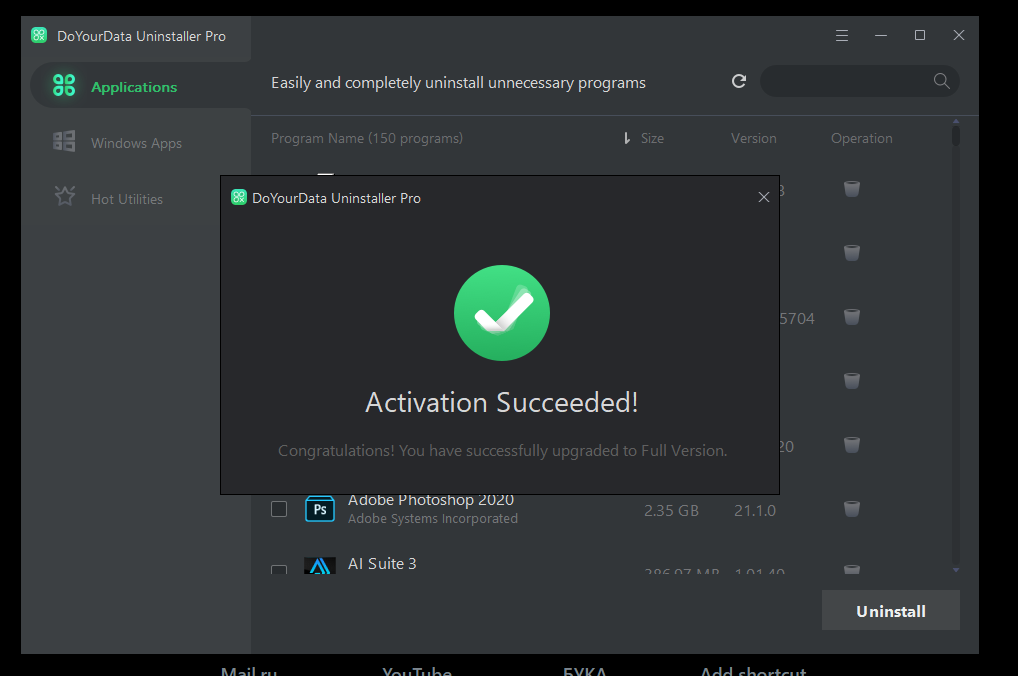Minimize the Uninstaller Pro window
Viewport: 1018px width, 676px height.
pyautogui.click(x=880, y=36)
